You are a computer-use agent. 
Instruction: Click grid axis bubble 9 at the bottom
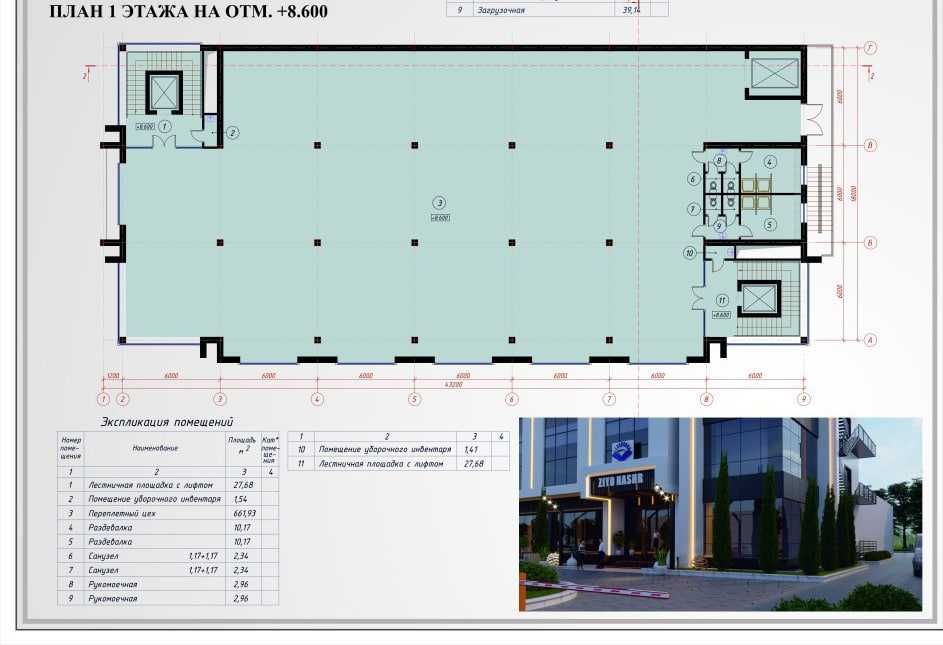(x=804, y=399)
